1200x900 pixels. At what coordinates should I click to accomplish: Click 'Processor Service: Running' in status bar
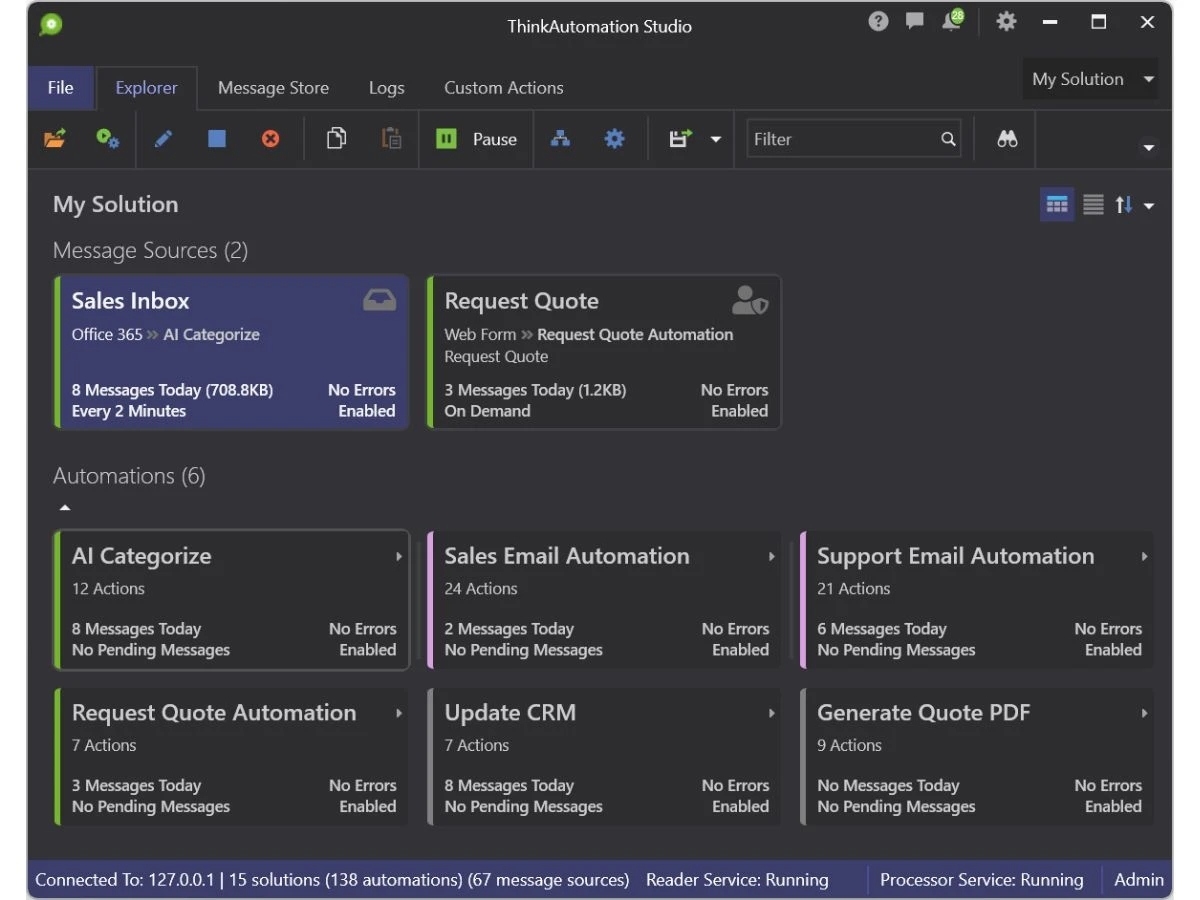click(x=981, y=880)
